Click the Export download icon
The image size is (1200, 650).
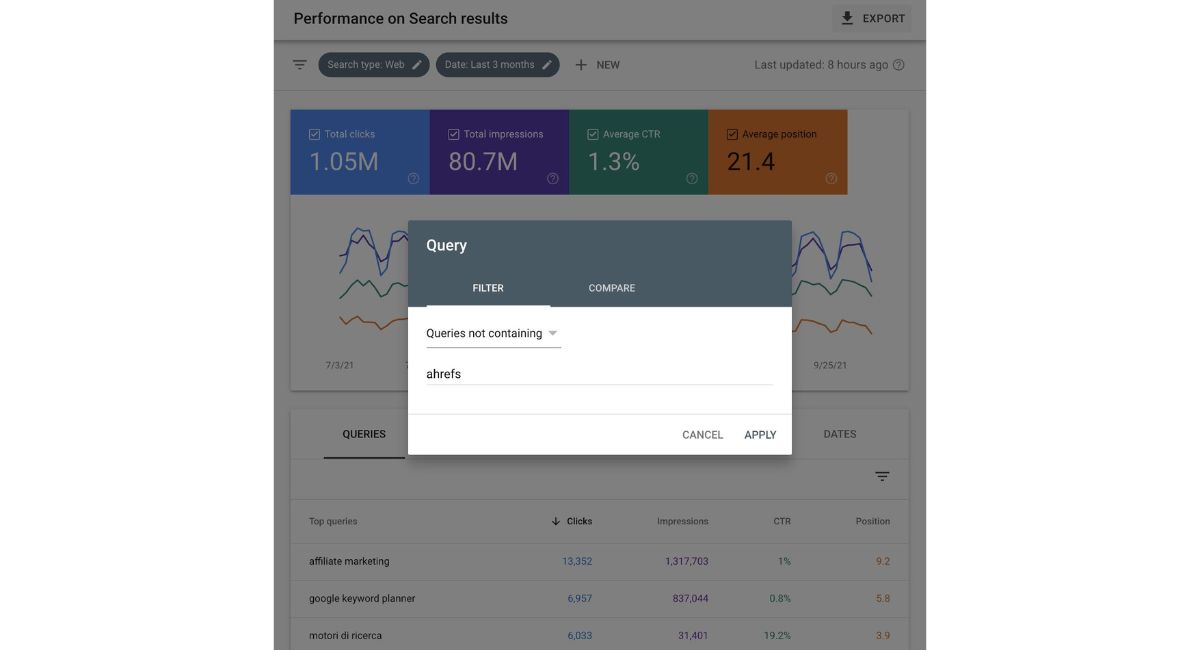point(848,18)
